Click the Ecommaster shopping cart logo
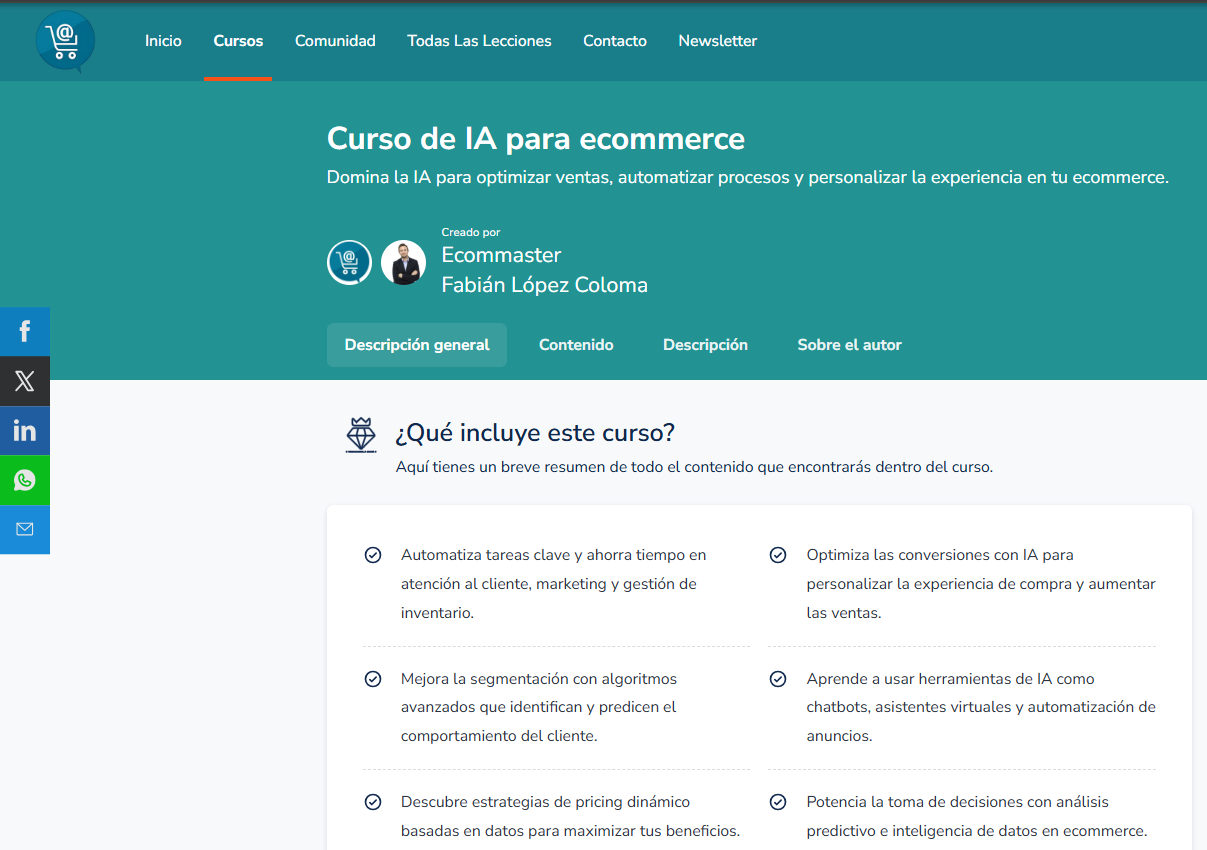Viewport: 1207px width, 850px height. (65, 41)
